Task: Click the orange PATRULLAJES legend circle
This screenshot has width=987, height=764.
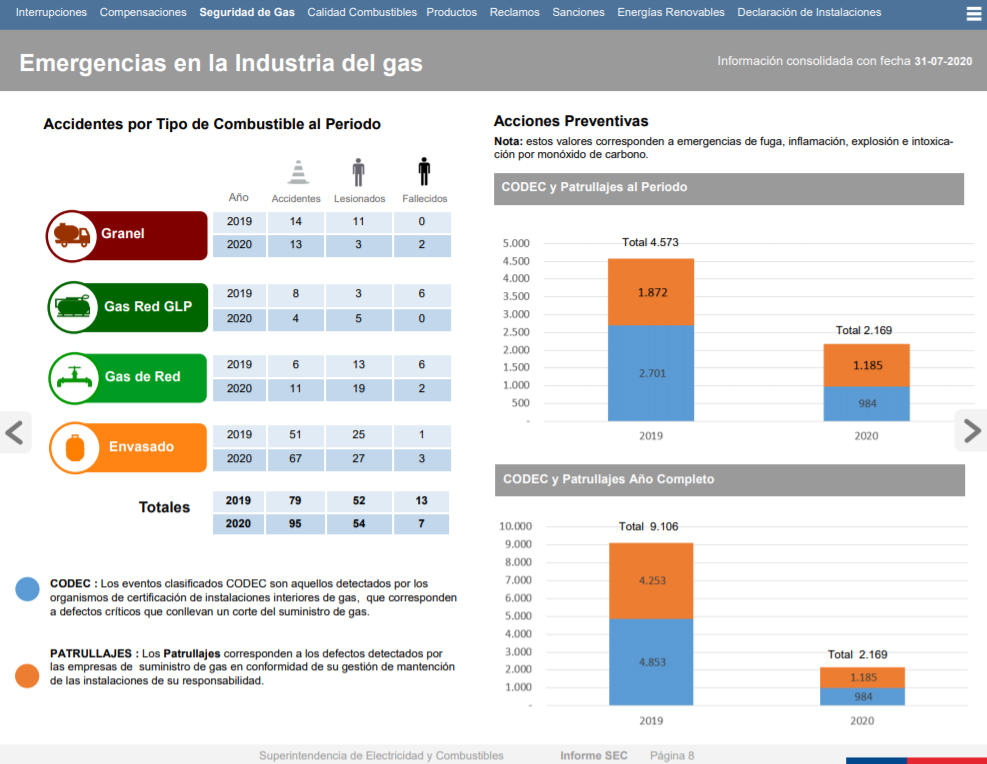Action: point(27,675)
